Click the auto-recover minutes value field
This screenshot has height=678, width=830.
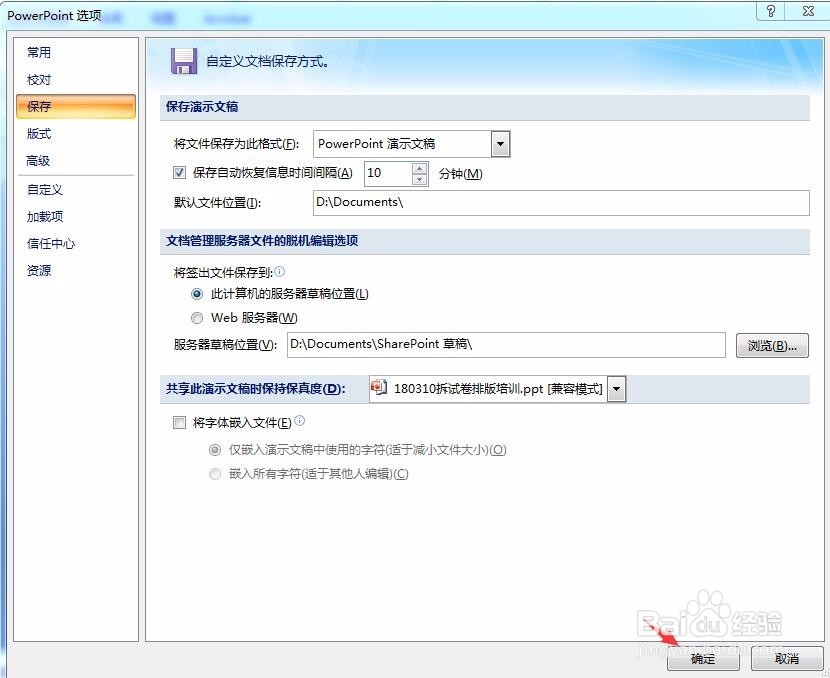click(x=387, y=174)
